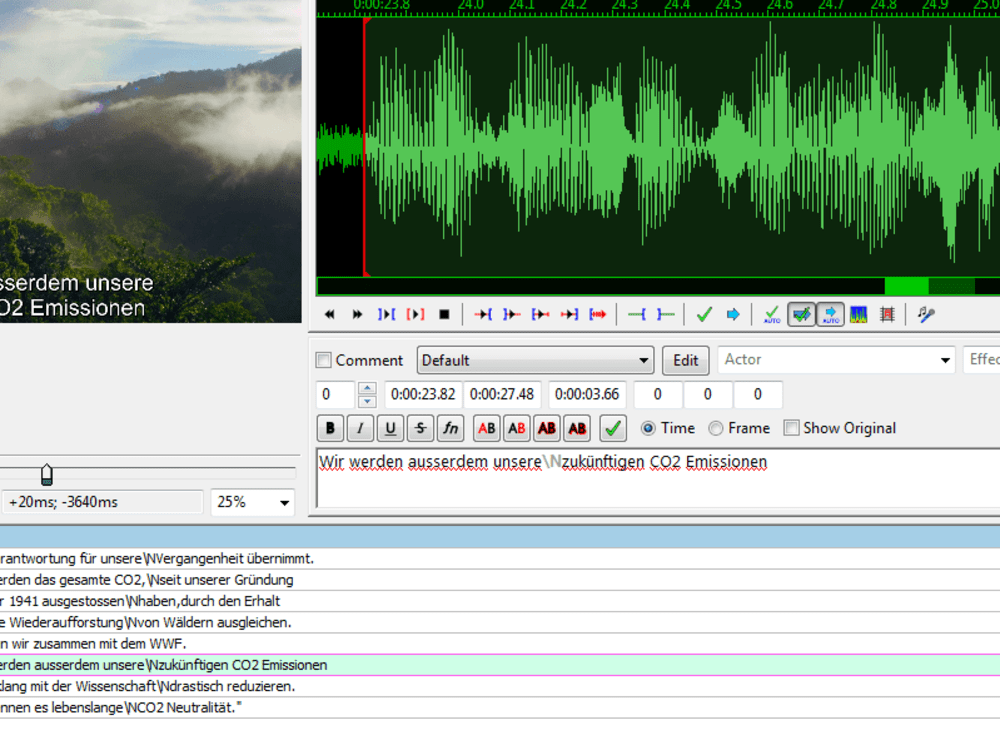1000x750 pixels.
Task: Click the layer number field
Action: coord(335,395)
